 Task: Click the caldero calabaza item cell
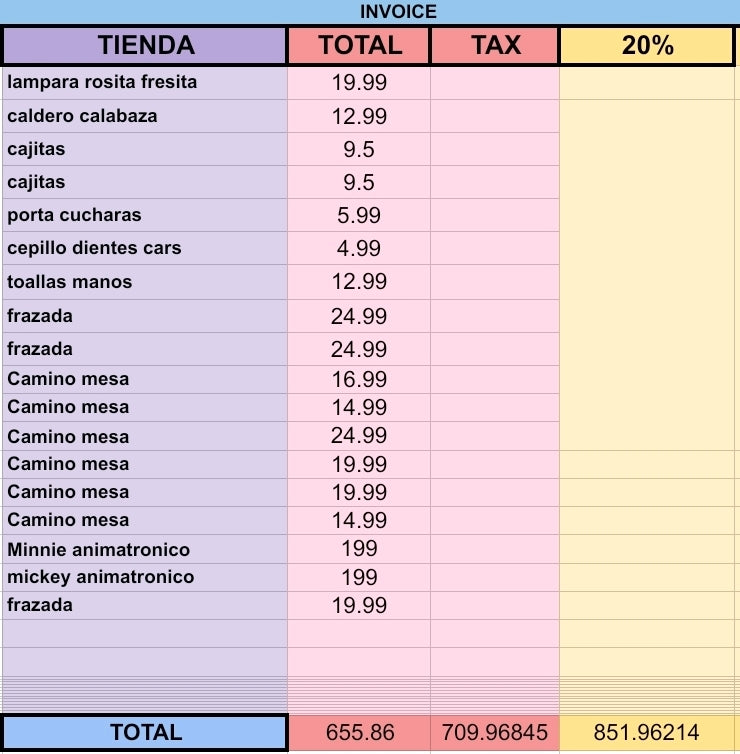tap(145, 116)
